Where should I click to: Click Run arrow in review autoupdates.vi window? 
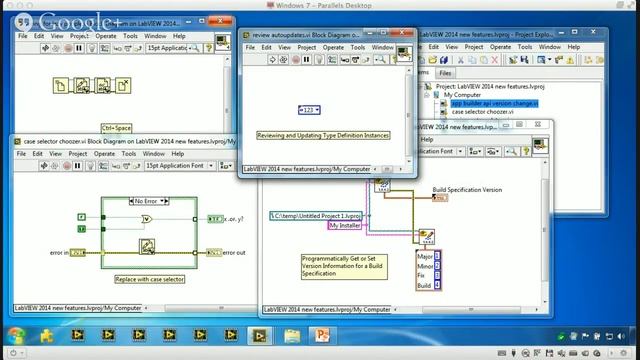coord(272,60)
